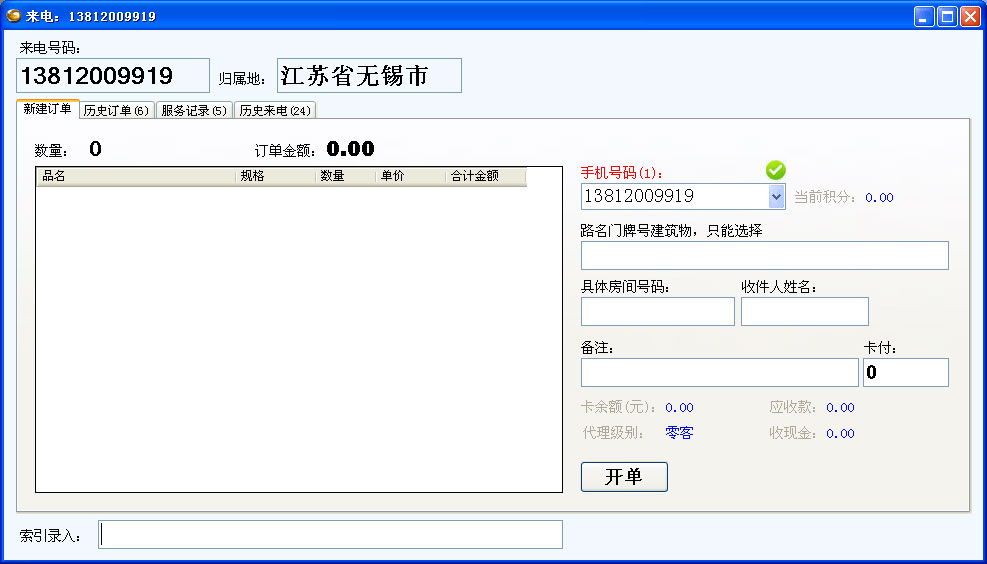
Task: Show the 历史来电 (24) tab
Action: (x=275, y=110)
